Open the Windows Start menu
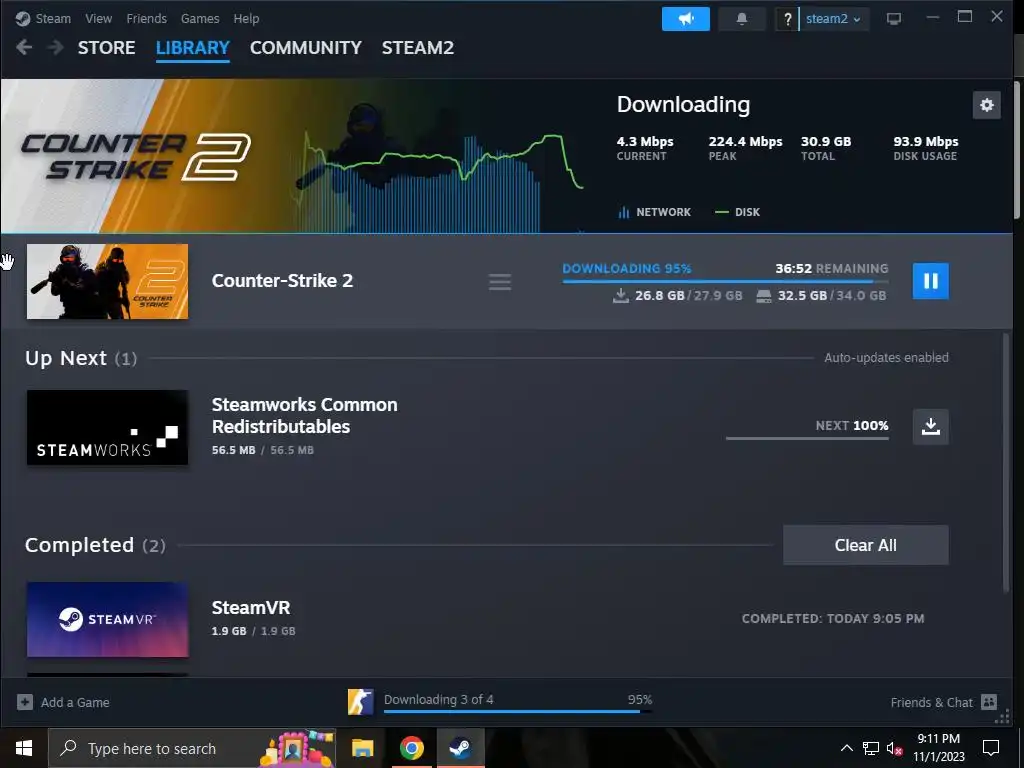 pyautogui.click(x=24, y=748)
